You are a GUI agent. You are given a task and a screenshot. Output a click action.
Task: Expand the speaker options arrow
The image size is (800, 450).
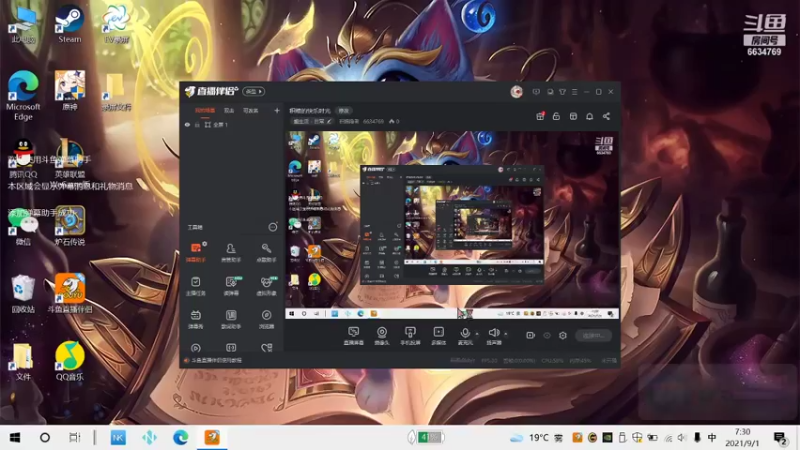506,334
